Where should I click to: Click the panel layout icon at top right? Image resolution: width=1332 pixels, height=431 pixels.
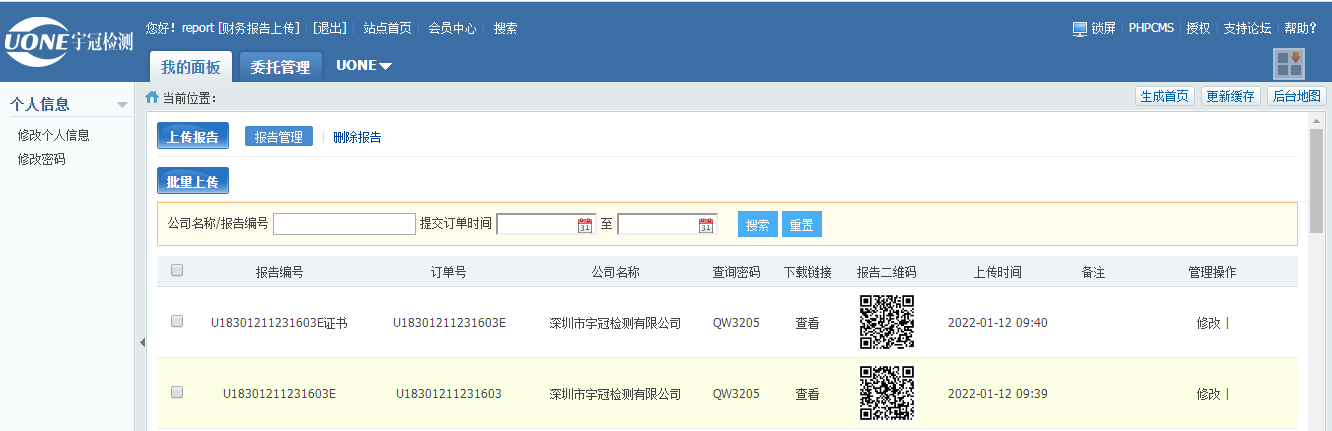click(x=1288, y=63)
